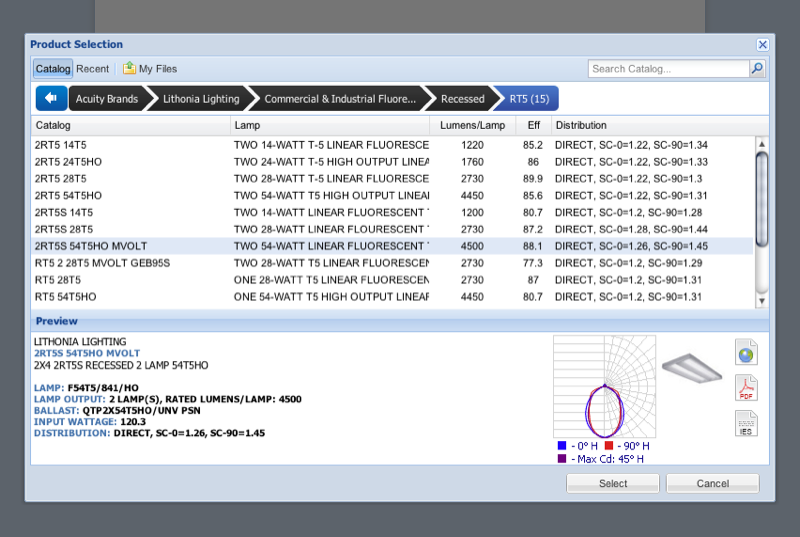800x537 pixels.
Task: Click the INPUT WATTAGE 120.3 text
Action: coord(90,422)
